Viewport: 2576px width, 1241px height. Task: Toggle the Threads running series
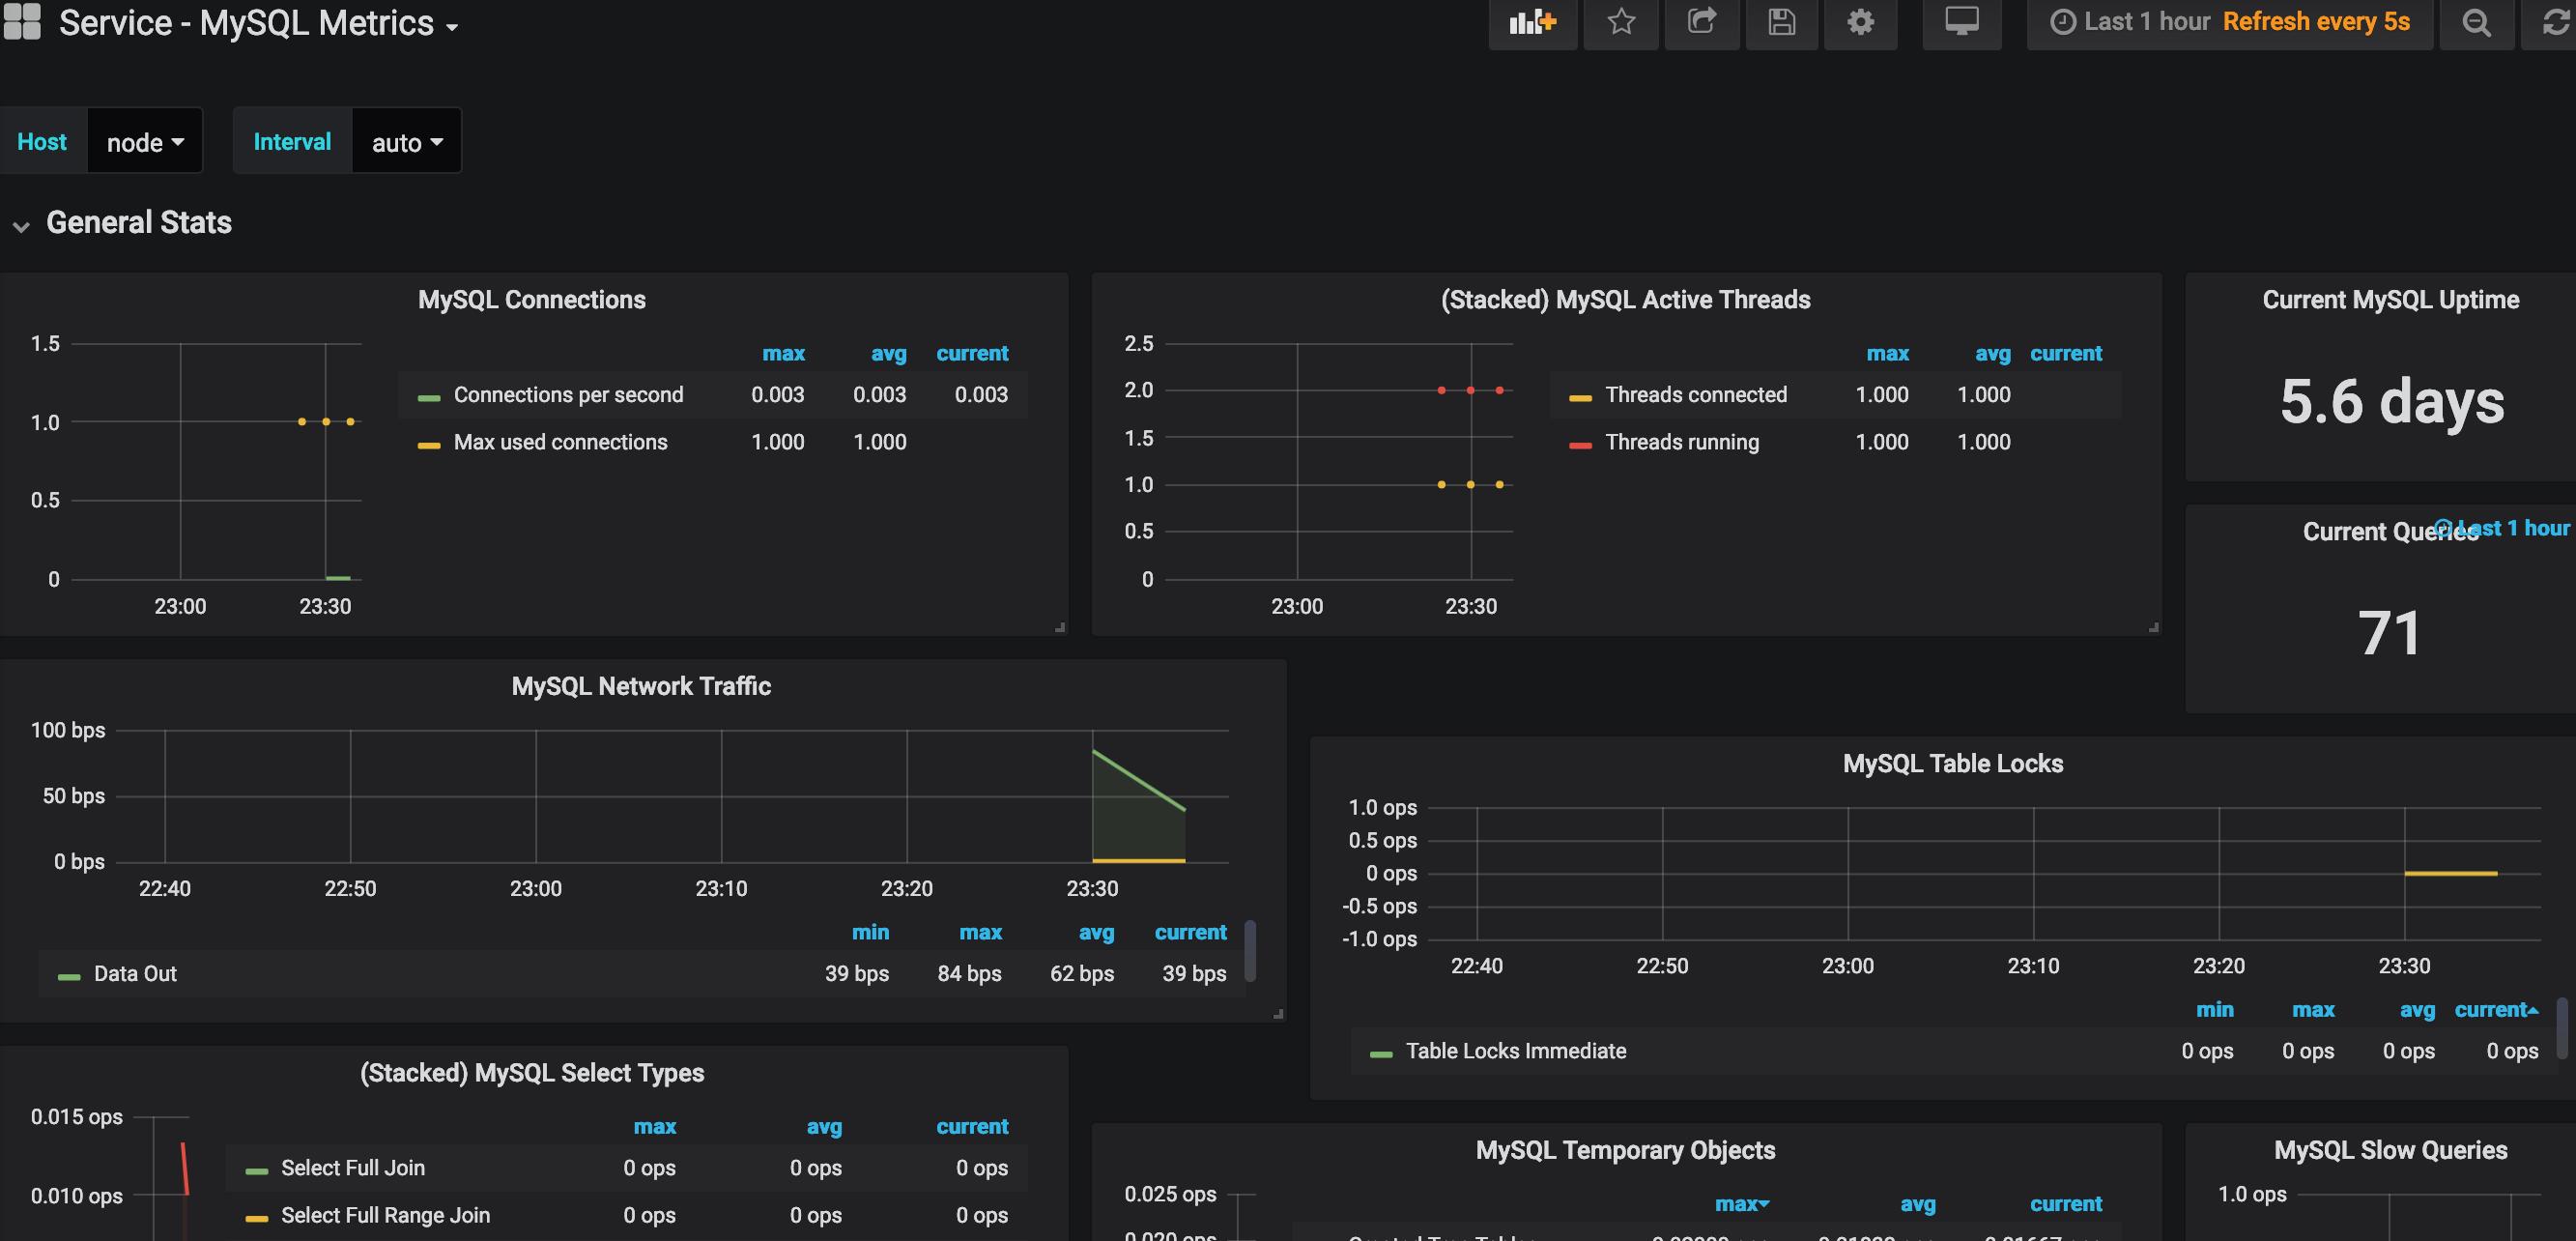point(1681,442)
